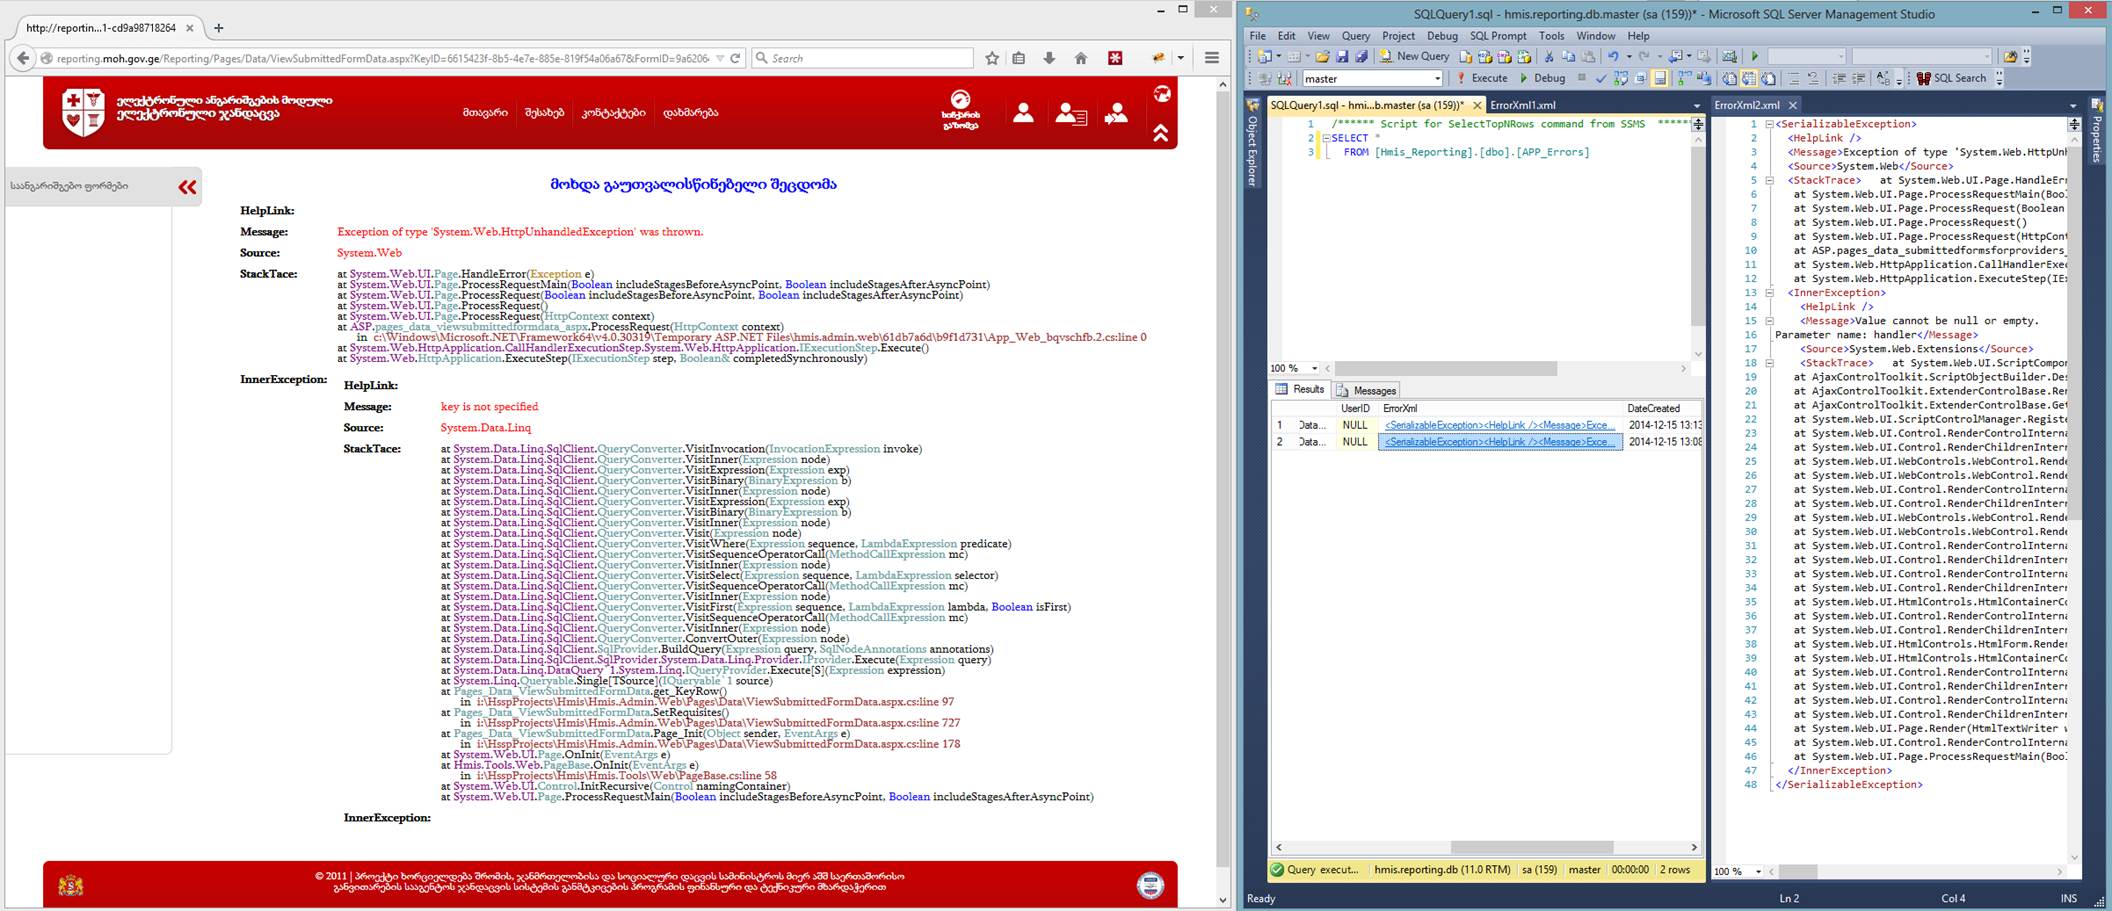The width and height of the screenshot is (2112, 911).
Task: Open the Tools menu in SSMS
Action: point(1551,36)
